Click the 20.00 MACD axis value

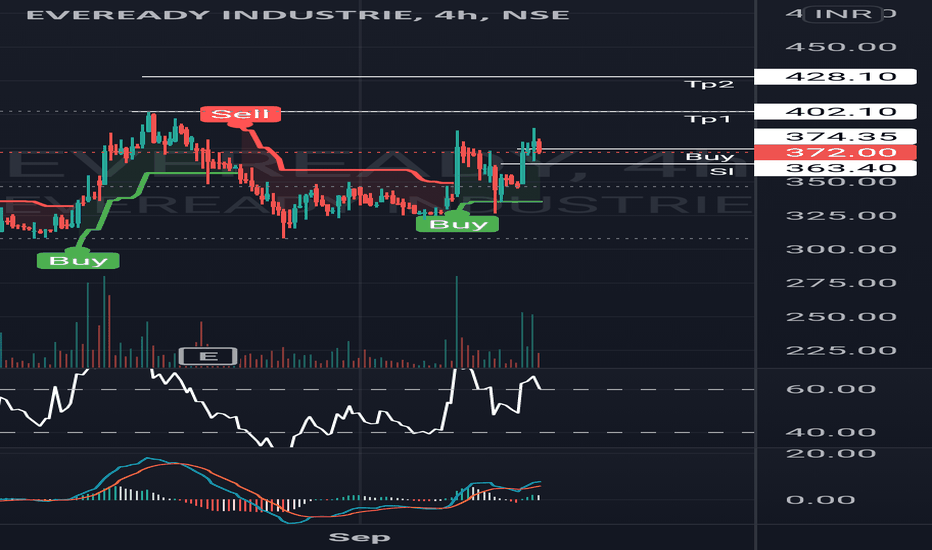tap(831, 454)
